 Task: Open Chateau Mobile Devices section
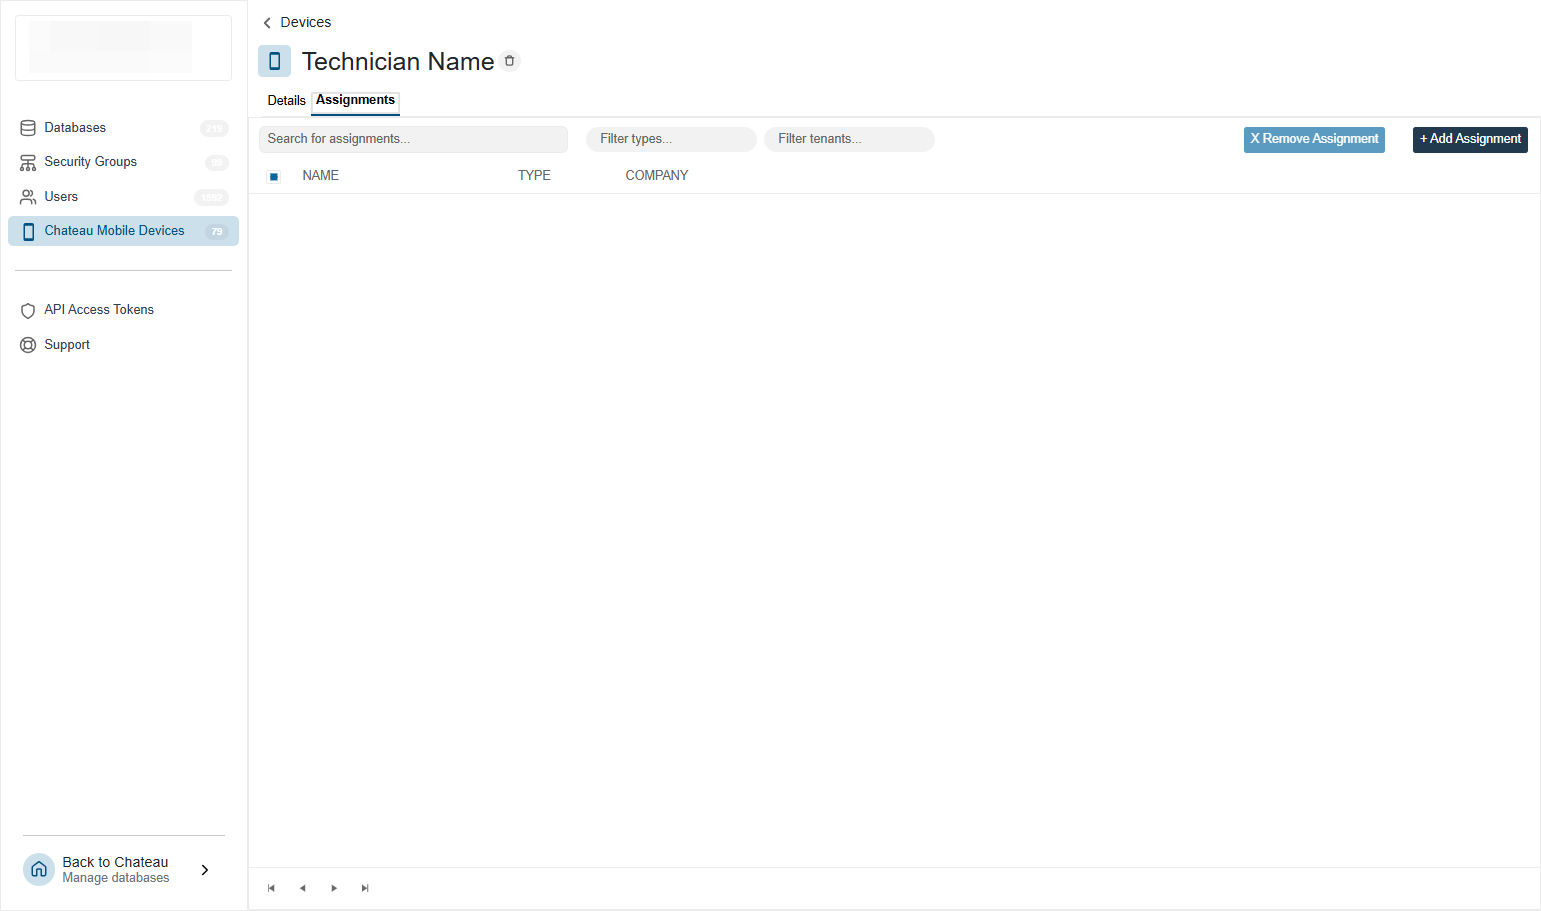coord(123,231)
